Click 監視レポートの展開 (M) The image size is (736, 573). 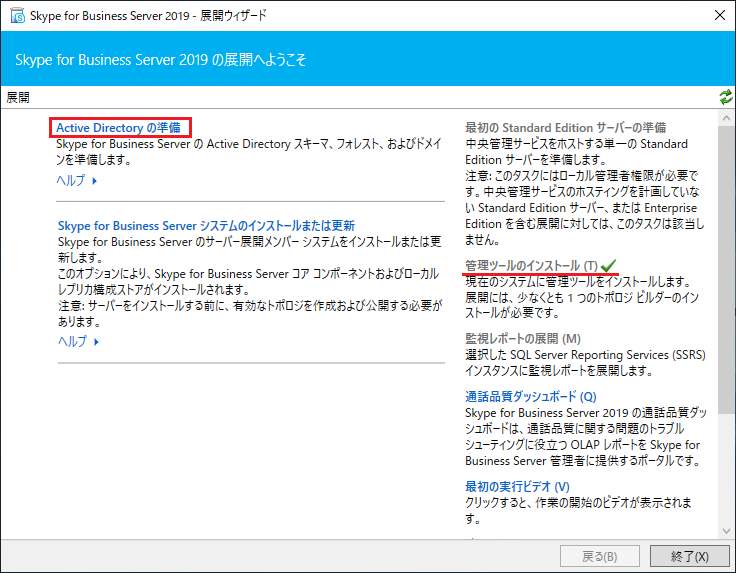[x=522, y=338]
